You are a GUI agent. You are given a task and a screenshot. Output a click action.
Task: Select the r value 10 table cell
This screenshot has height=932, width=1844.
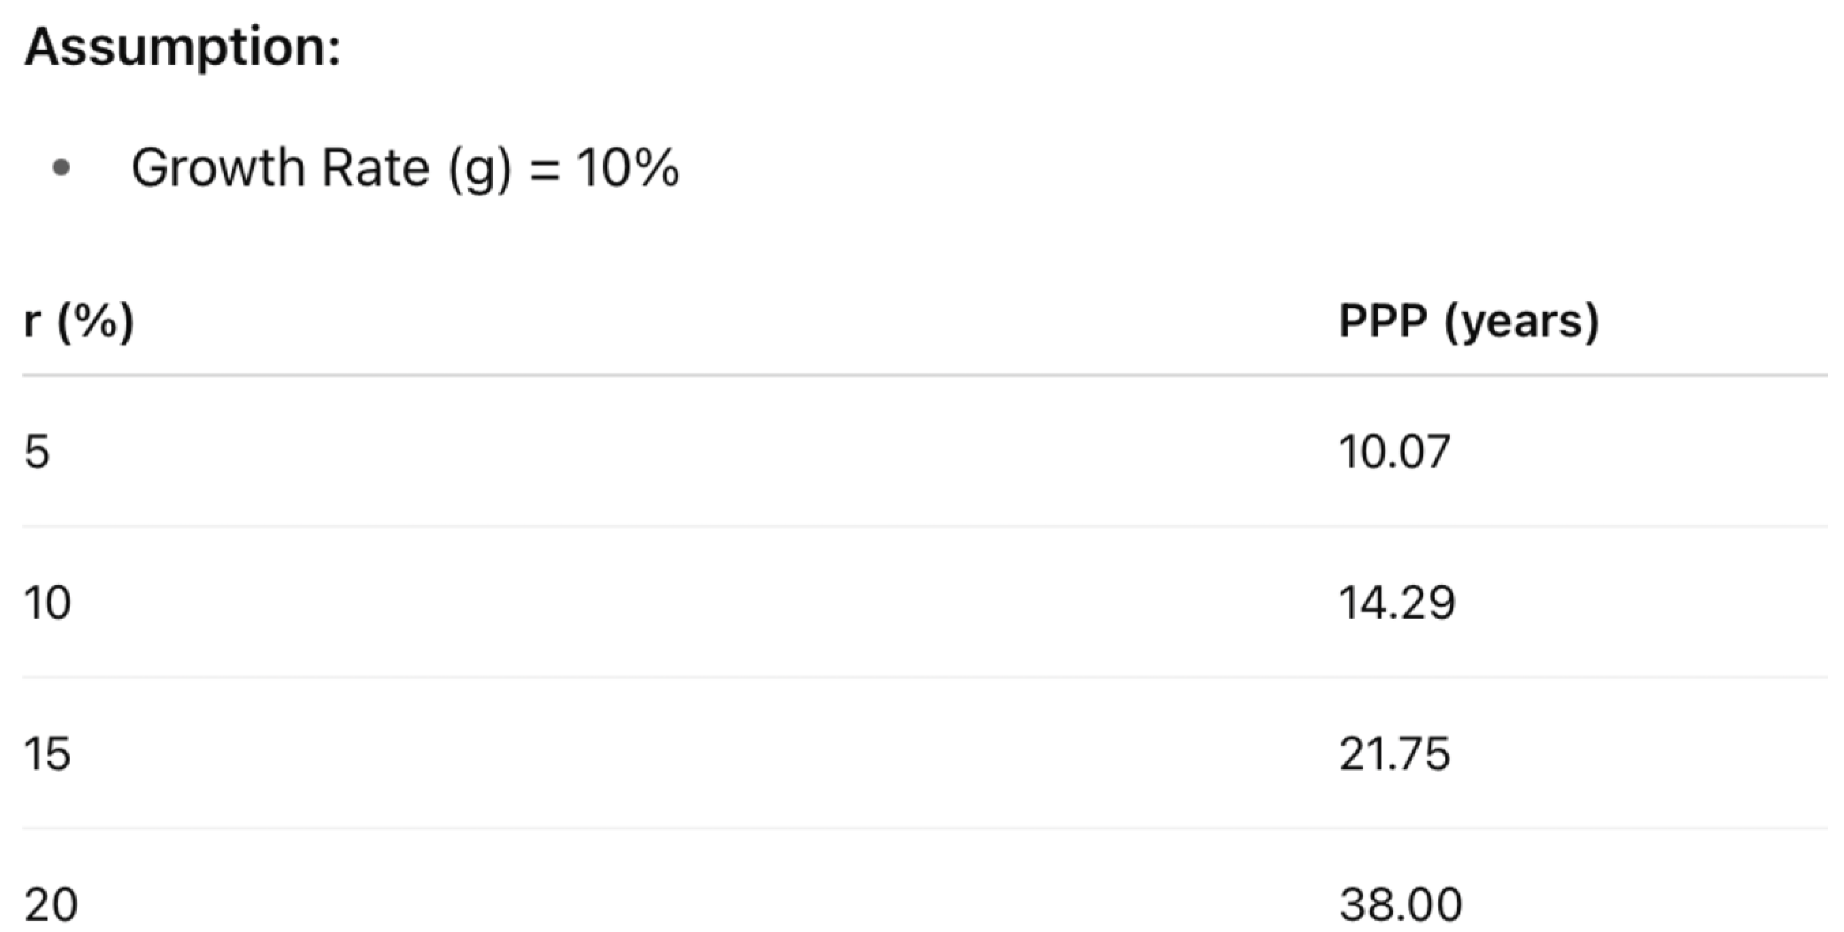(48, 603)
